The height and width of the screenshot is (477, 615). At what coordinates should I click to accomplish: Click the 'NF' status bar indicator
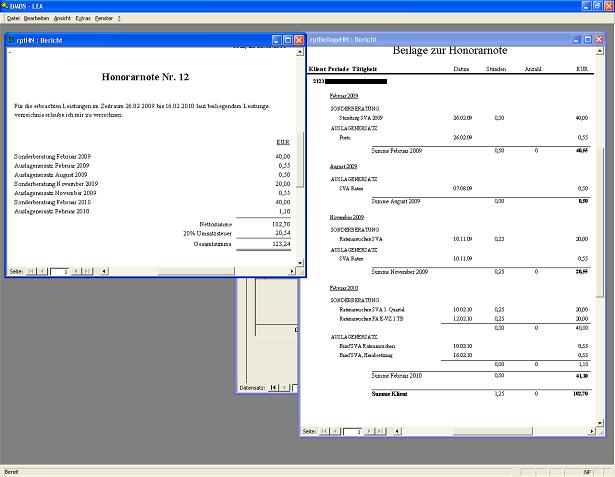coord(587,472)
